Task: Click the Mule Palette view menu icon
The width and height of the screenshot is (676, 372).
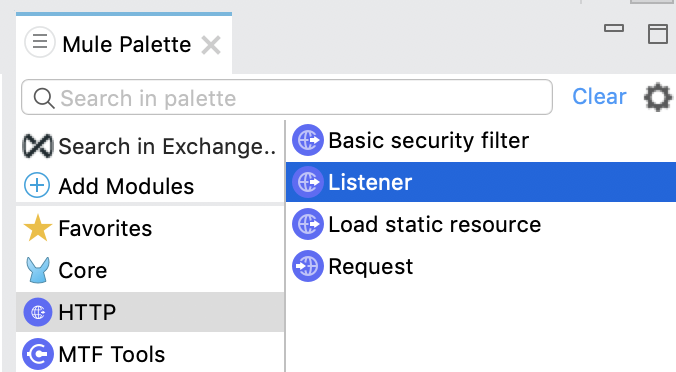Action: tap(40, 42)
